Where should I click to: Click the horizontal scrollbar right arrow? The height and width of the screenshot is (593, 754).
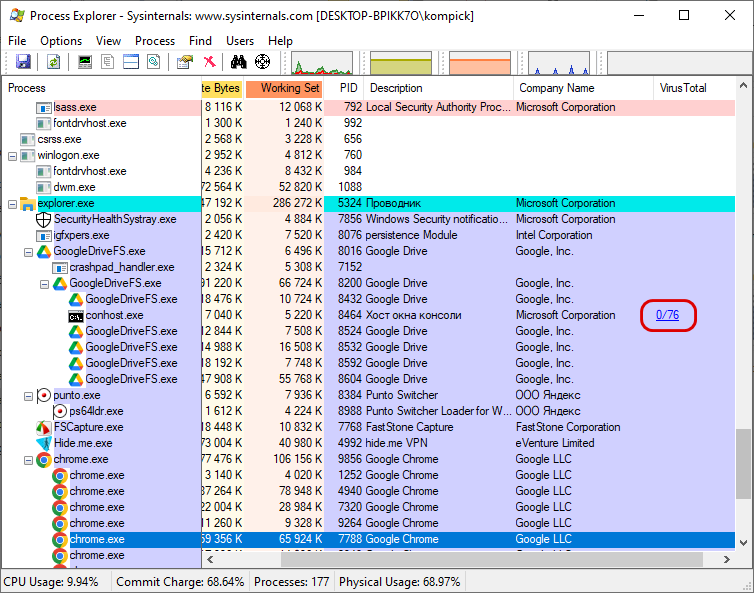pos(727,559)
